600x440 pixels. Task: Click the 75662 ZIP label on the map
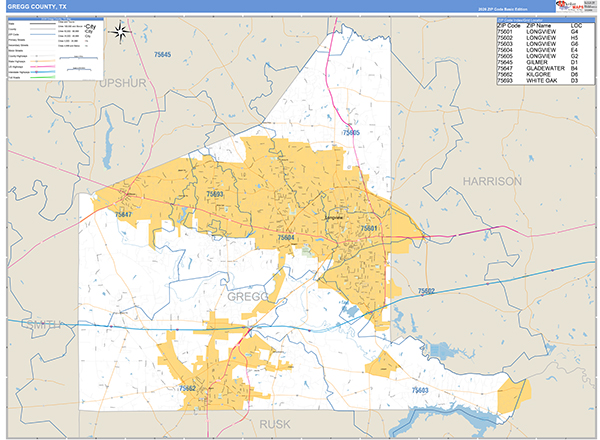click(x=188, y=388)
